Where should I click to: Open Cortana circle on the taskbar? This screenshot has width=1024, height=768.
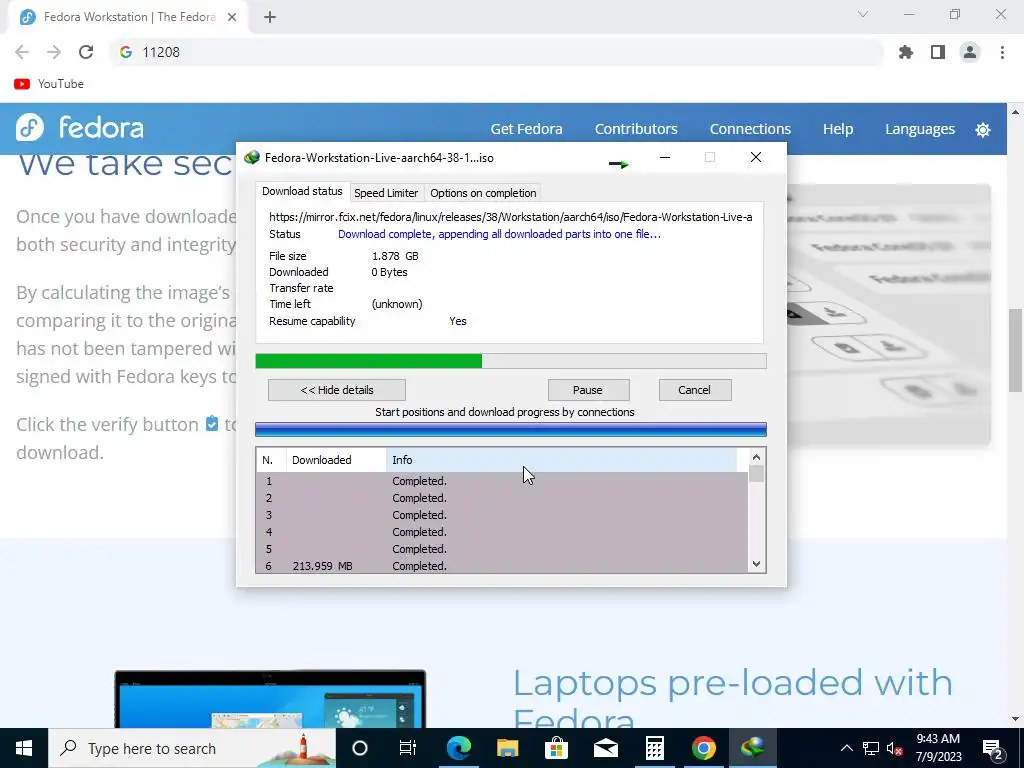click(x=360, y=748)
